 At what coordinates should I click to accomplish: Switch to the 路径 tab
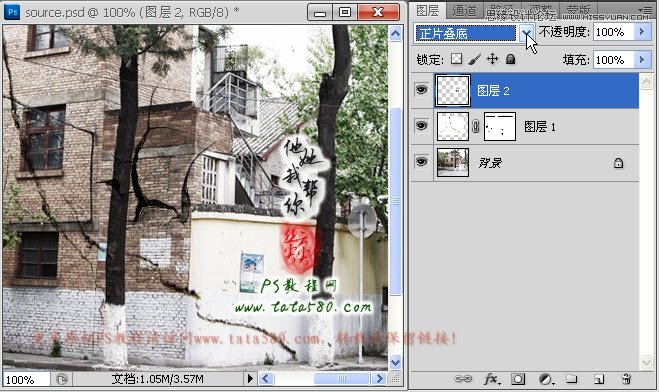pos(502,10)
